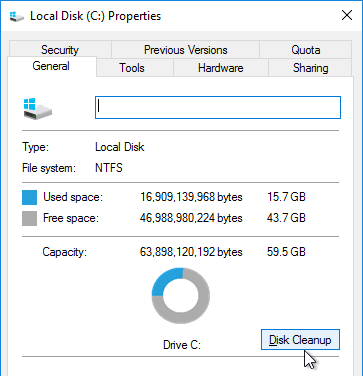Click the Drive C: label under the chart
The width and height of the screenshot is (363, 376).
[182, 345]
